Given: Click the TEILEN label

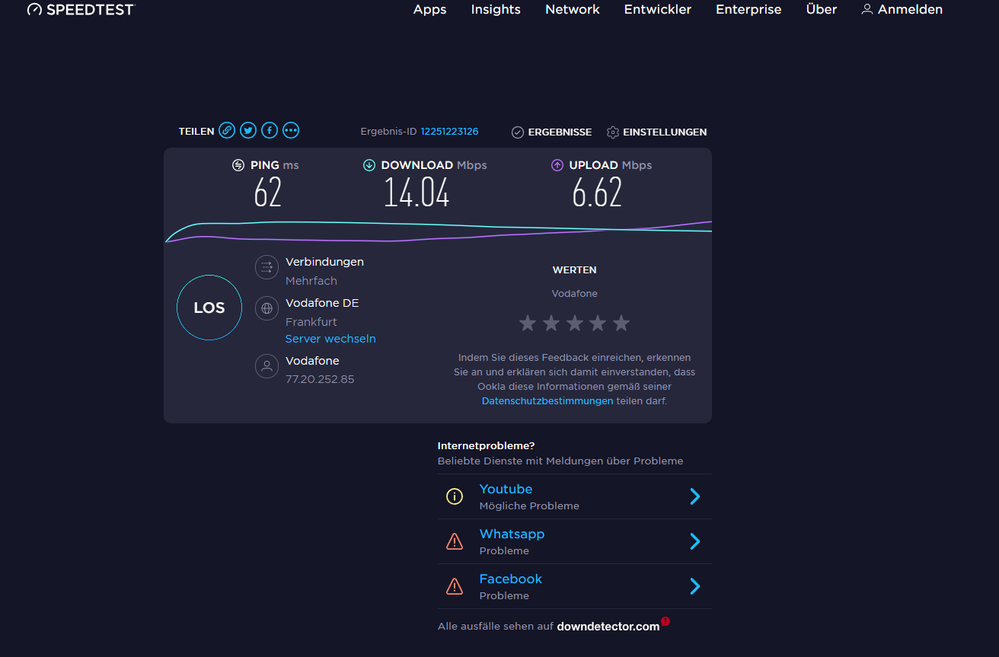Looking at the screenshot, I should point(196,131).
